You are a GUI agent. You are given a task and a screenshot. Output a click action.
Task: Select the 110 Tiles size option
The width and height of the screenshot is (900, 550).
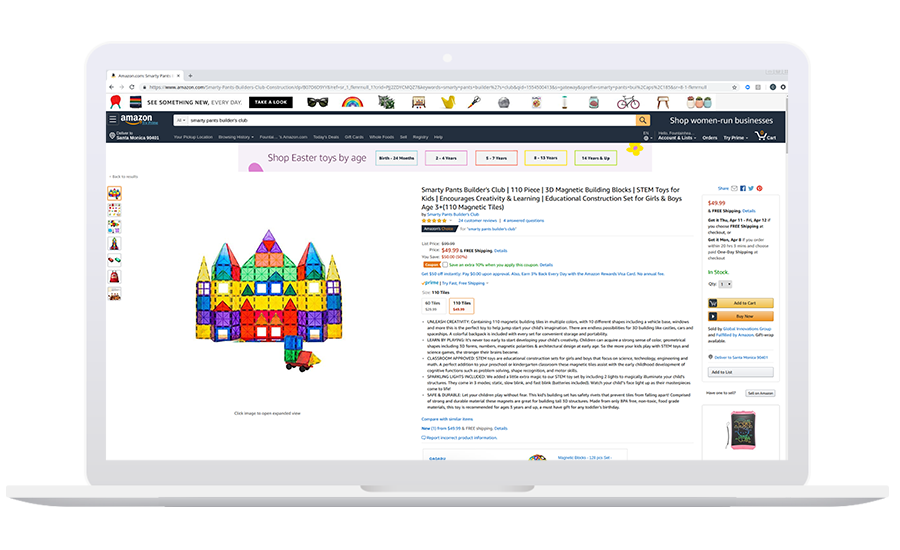461,305
